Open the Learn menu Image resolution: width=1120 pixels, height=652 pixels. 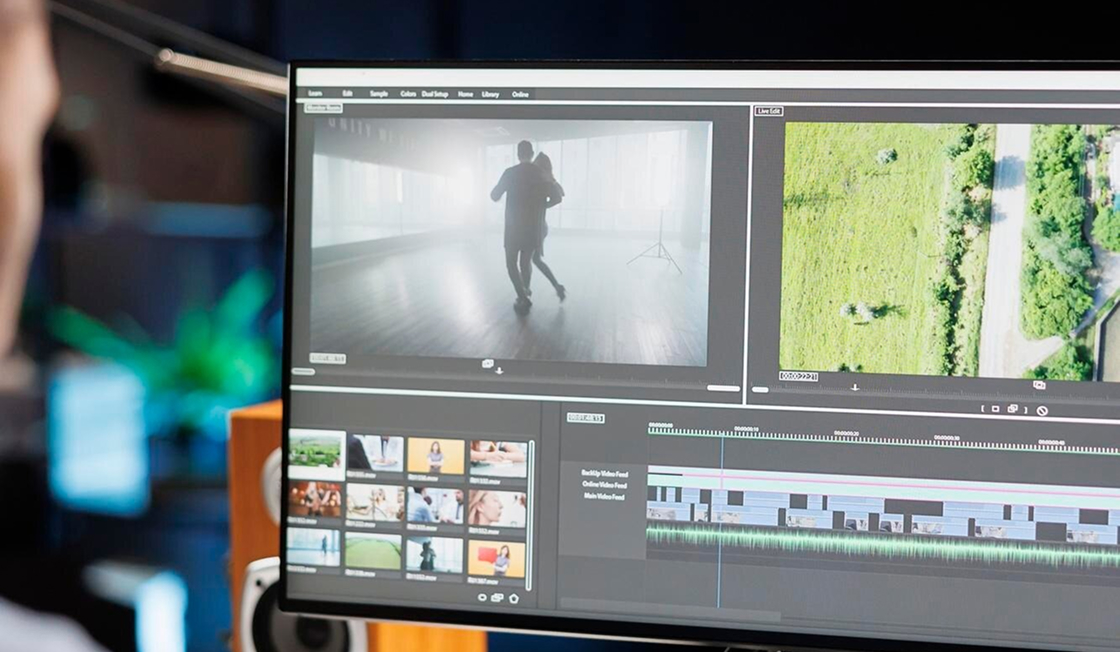click(x=315, y=94)
